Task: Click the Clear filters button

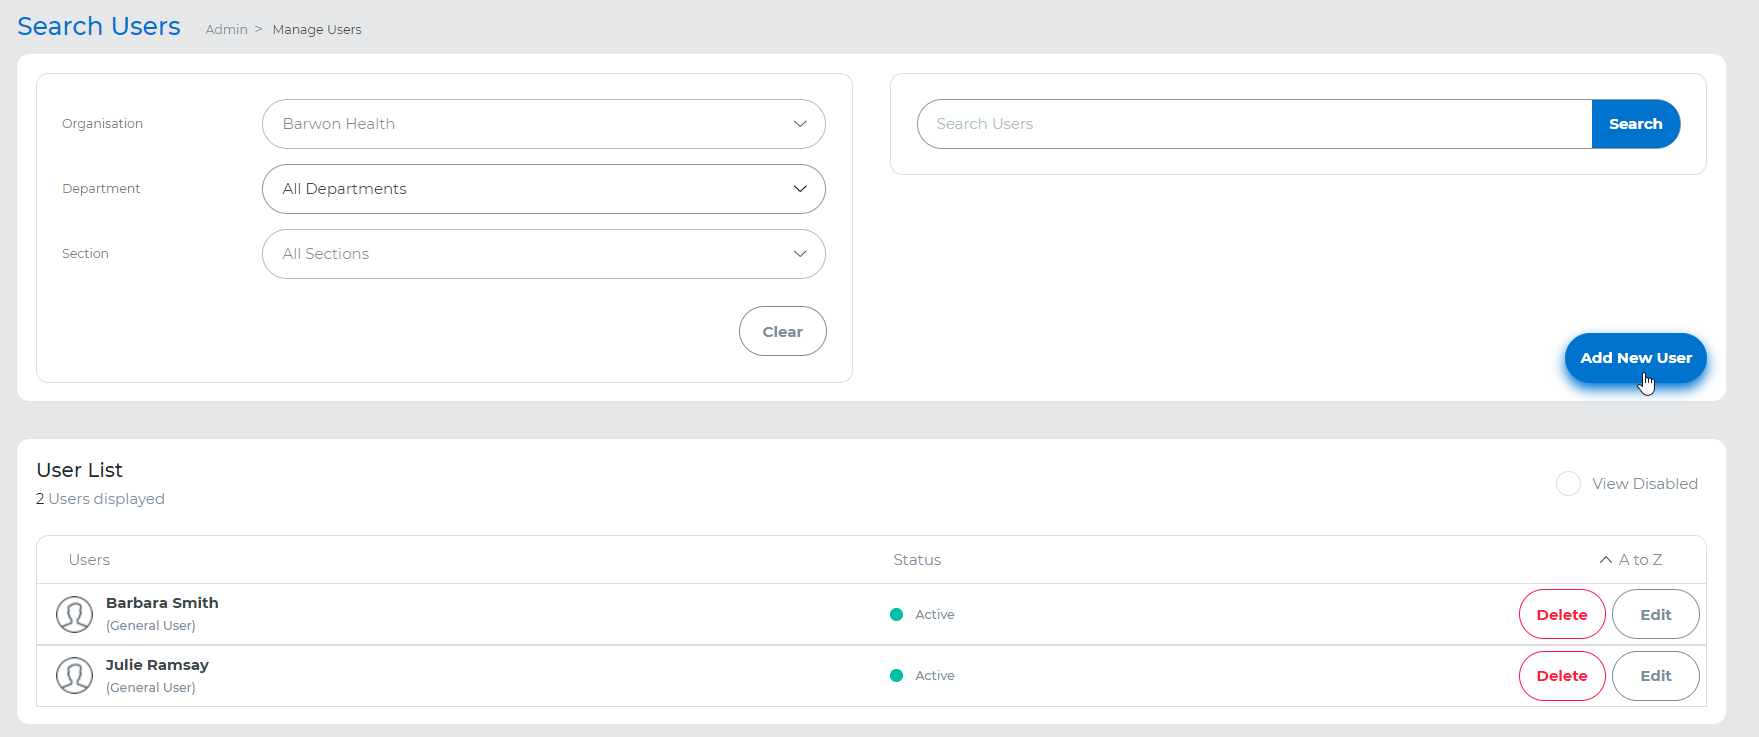Action: (x=783, y=331)
